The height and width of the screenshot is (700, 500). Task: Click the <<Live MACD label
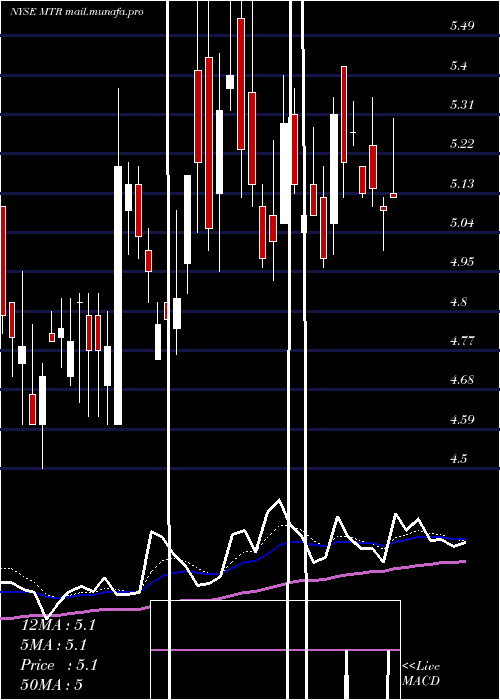[421, 674]
